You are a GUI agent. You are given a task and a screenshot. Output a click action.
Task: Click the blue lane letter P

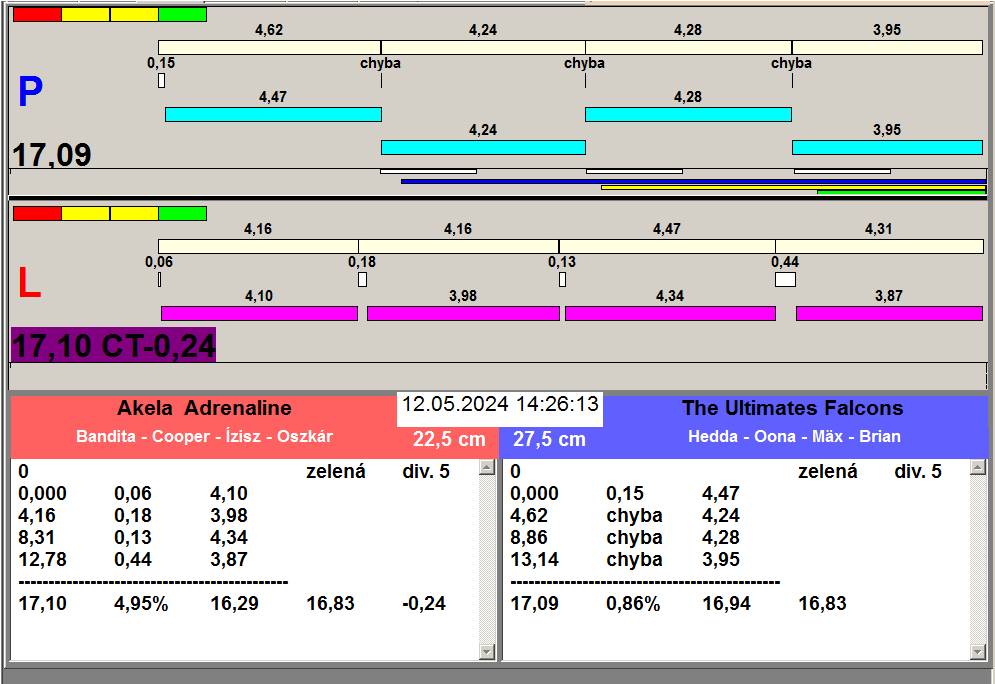[31, 93]
